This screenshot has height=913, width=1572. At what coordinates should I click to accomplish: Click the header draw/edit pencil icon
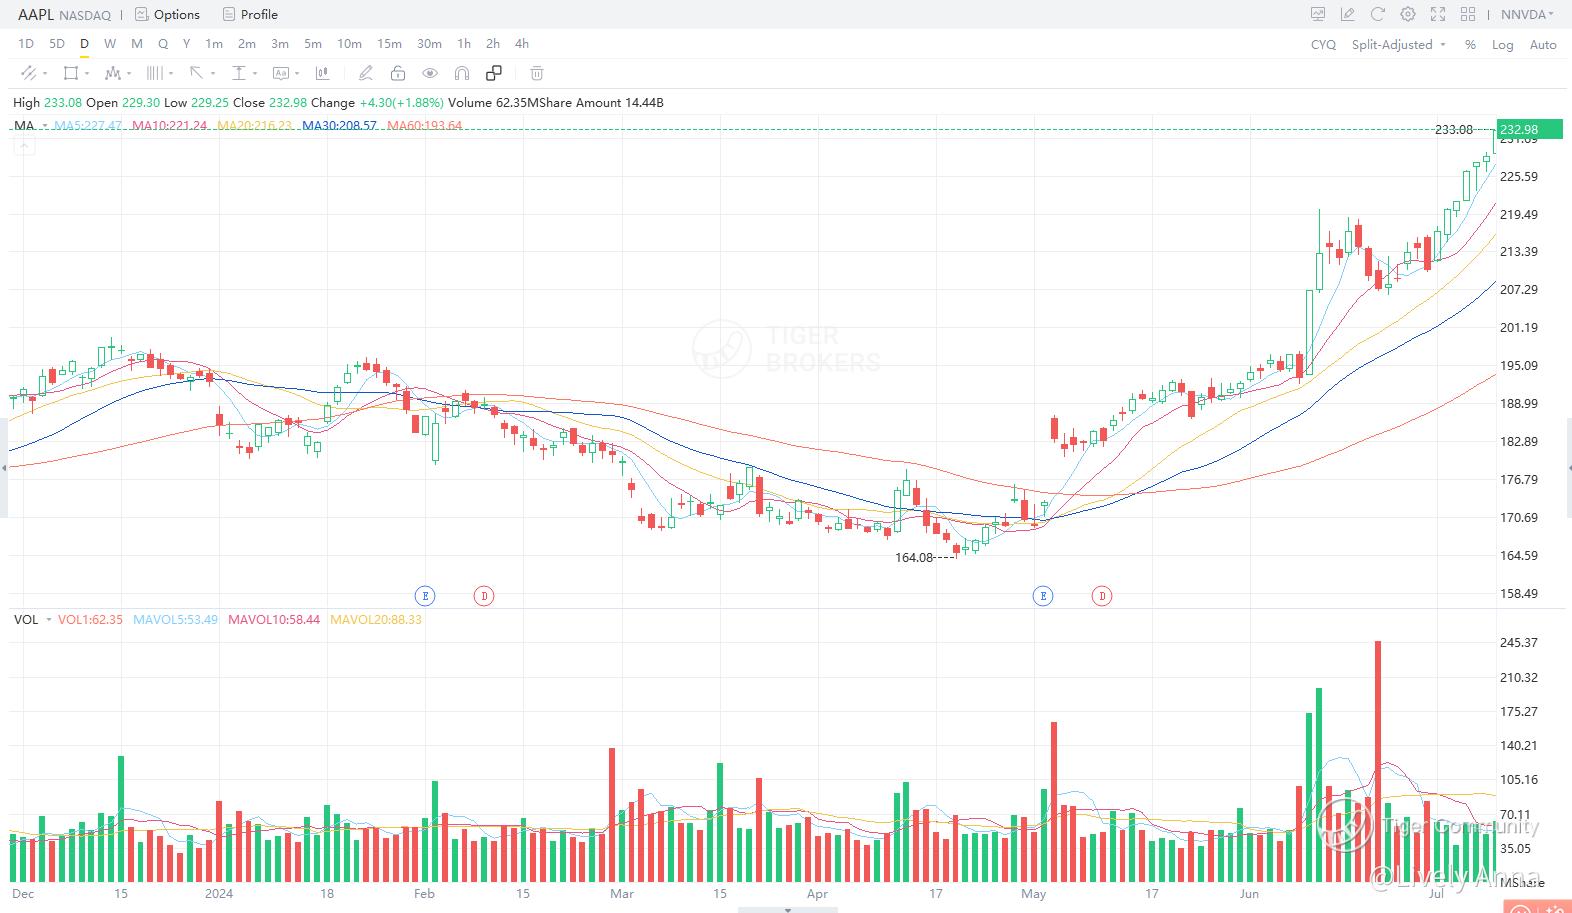[1348, 14]
